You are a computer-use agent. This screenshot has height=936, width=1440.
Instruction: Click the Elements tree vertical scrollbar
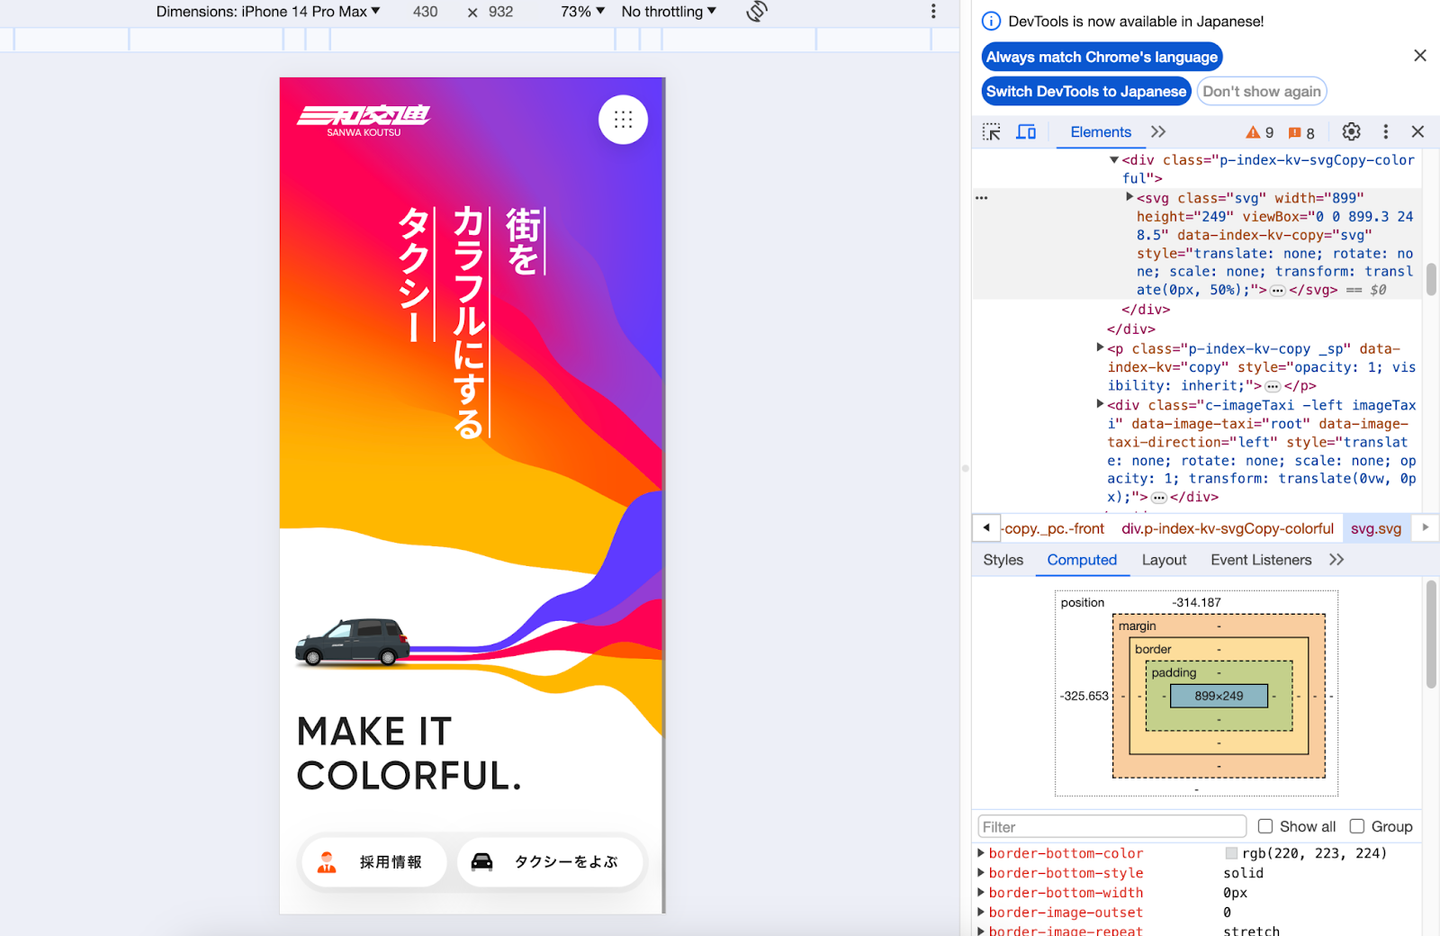[x=1432, y=278]
